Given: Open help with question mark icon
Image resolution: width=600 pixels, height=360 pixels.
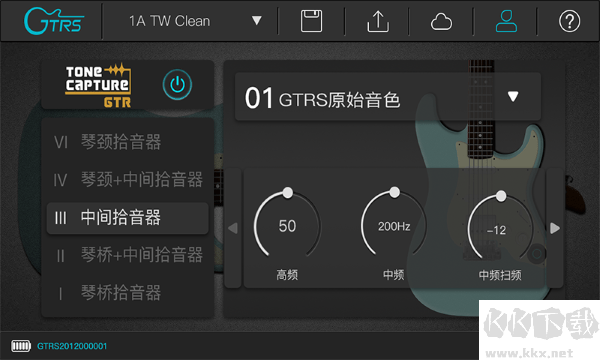Looking at the screenshot, I should click(569, 21).
